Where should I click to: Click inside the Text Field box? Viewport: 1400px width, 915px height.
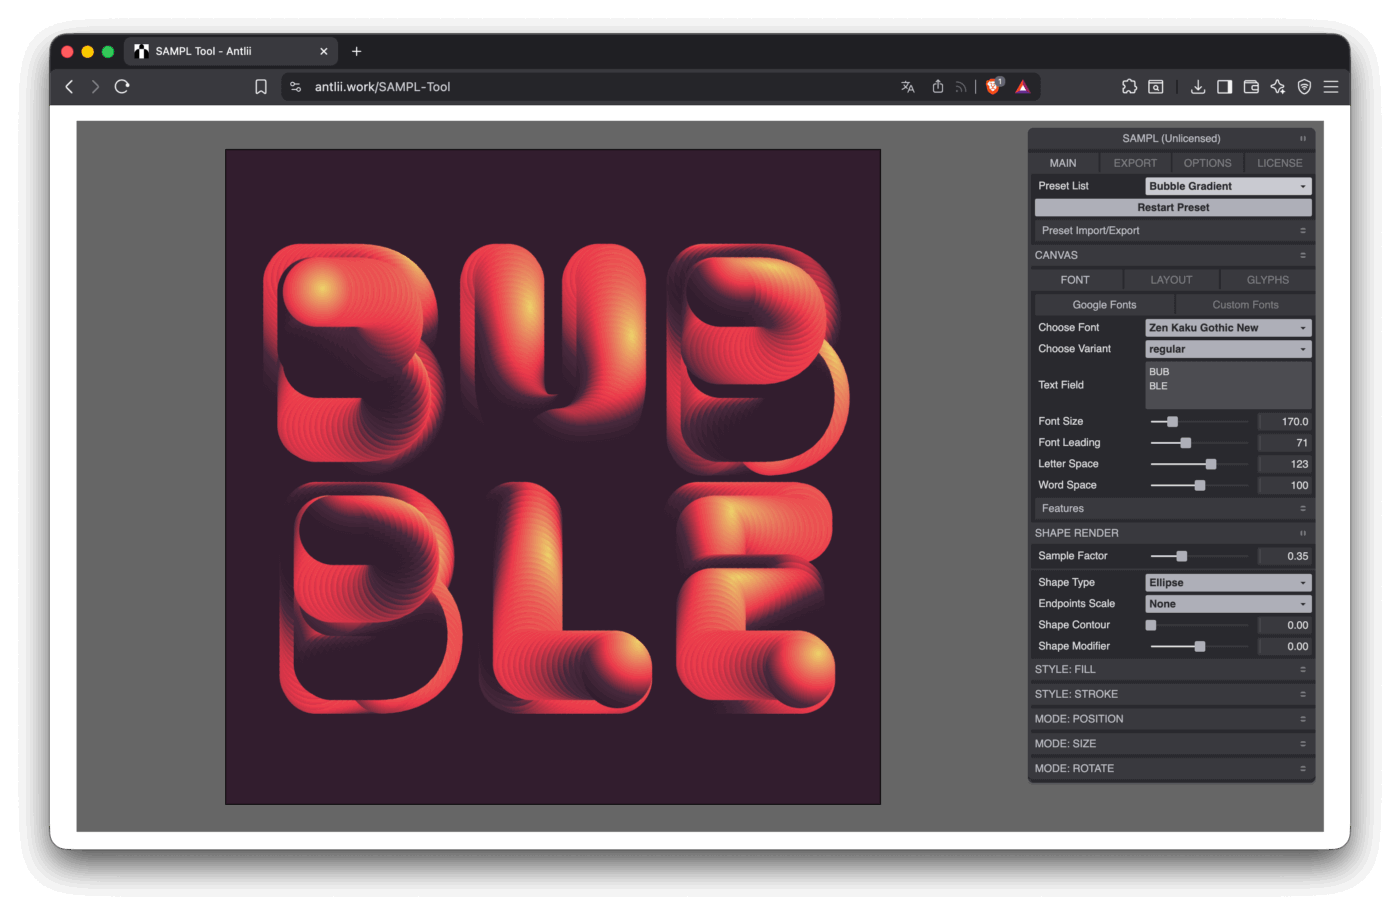coord(1227,385)
